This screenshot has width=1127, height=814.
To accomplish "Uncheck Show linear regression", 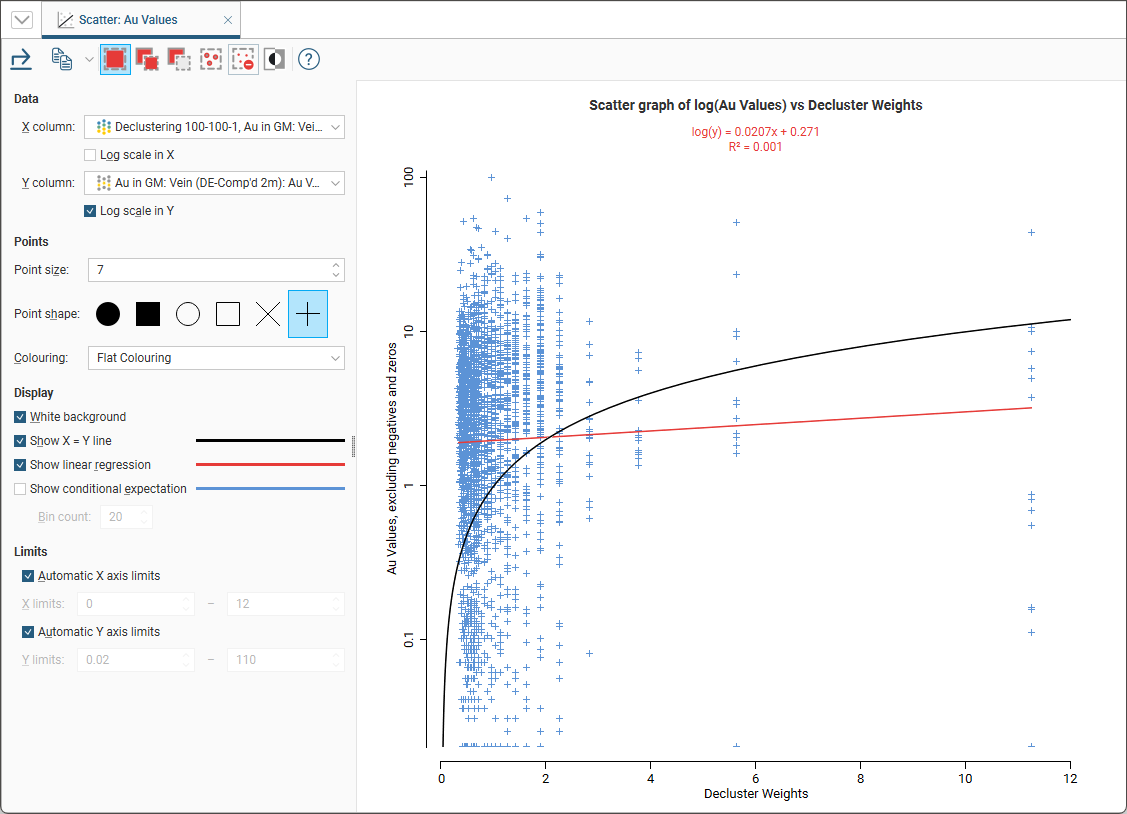I will [x=21, y=465].
